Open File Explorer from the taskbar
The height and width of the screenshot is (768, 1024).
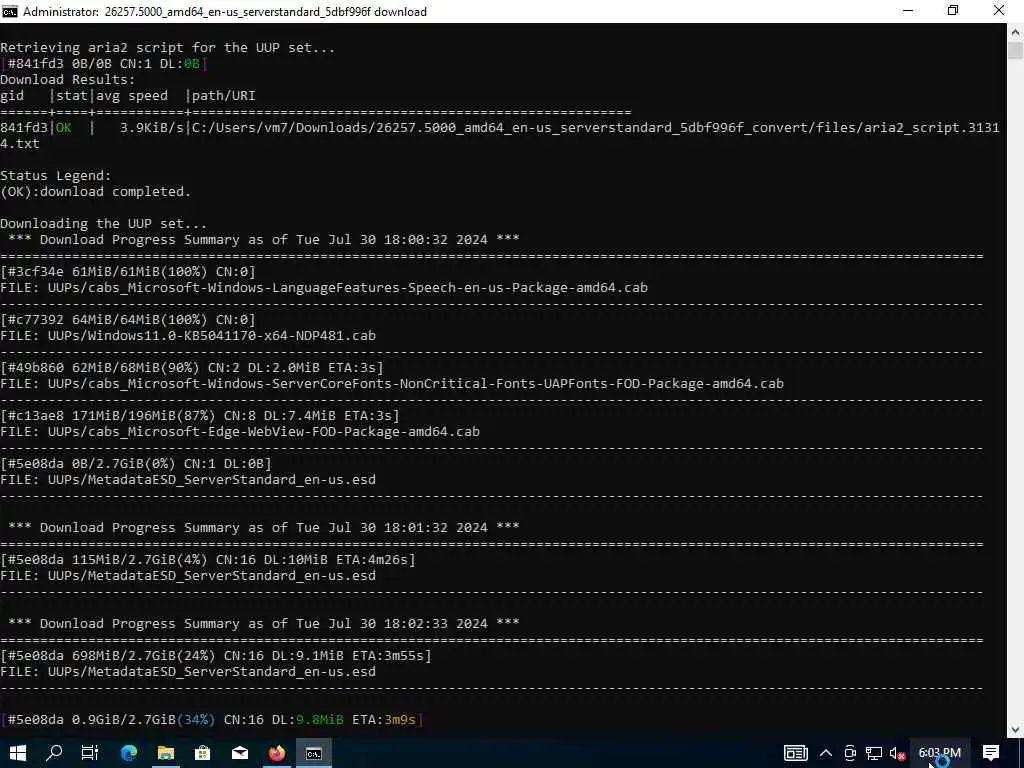click(x=166, y=753)
